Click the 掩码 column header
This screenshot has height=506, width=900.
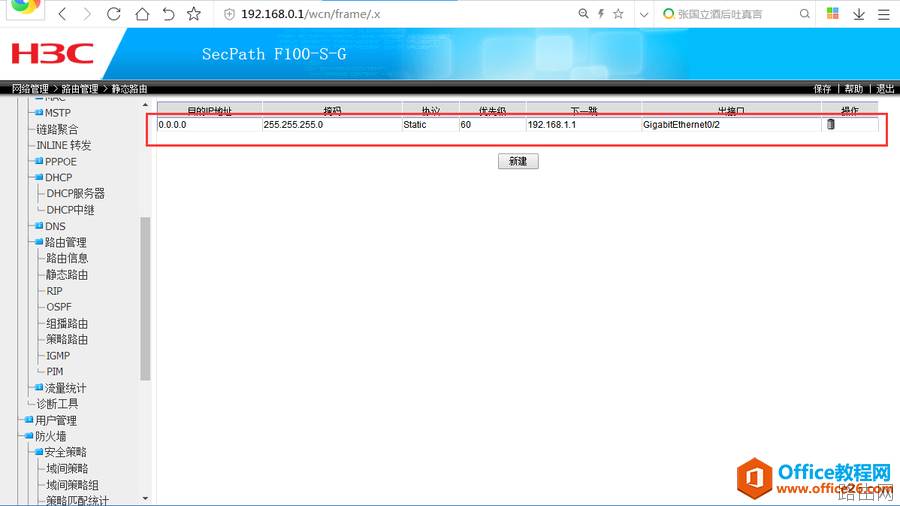[332, 111]
